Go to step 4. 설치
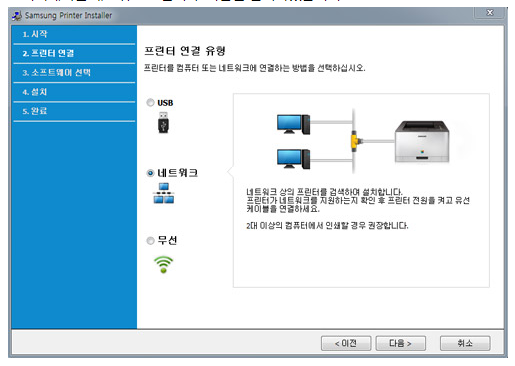The width and height of the screenshot is (515, 366). [74, 92]
